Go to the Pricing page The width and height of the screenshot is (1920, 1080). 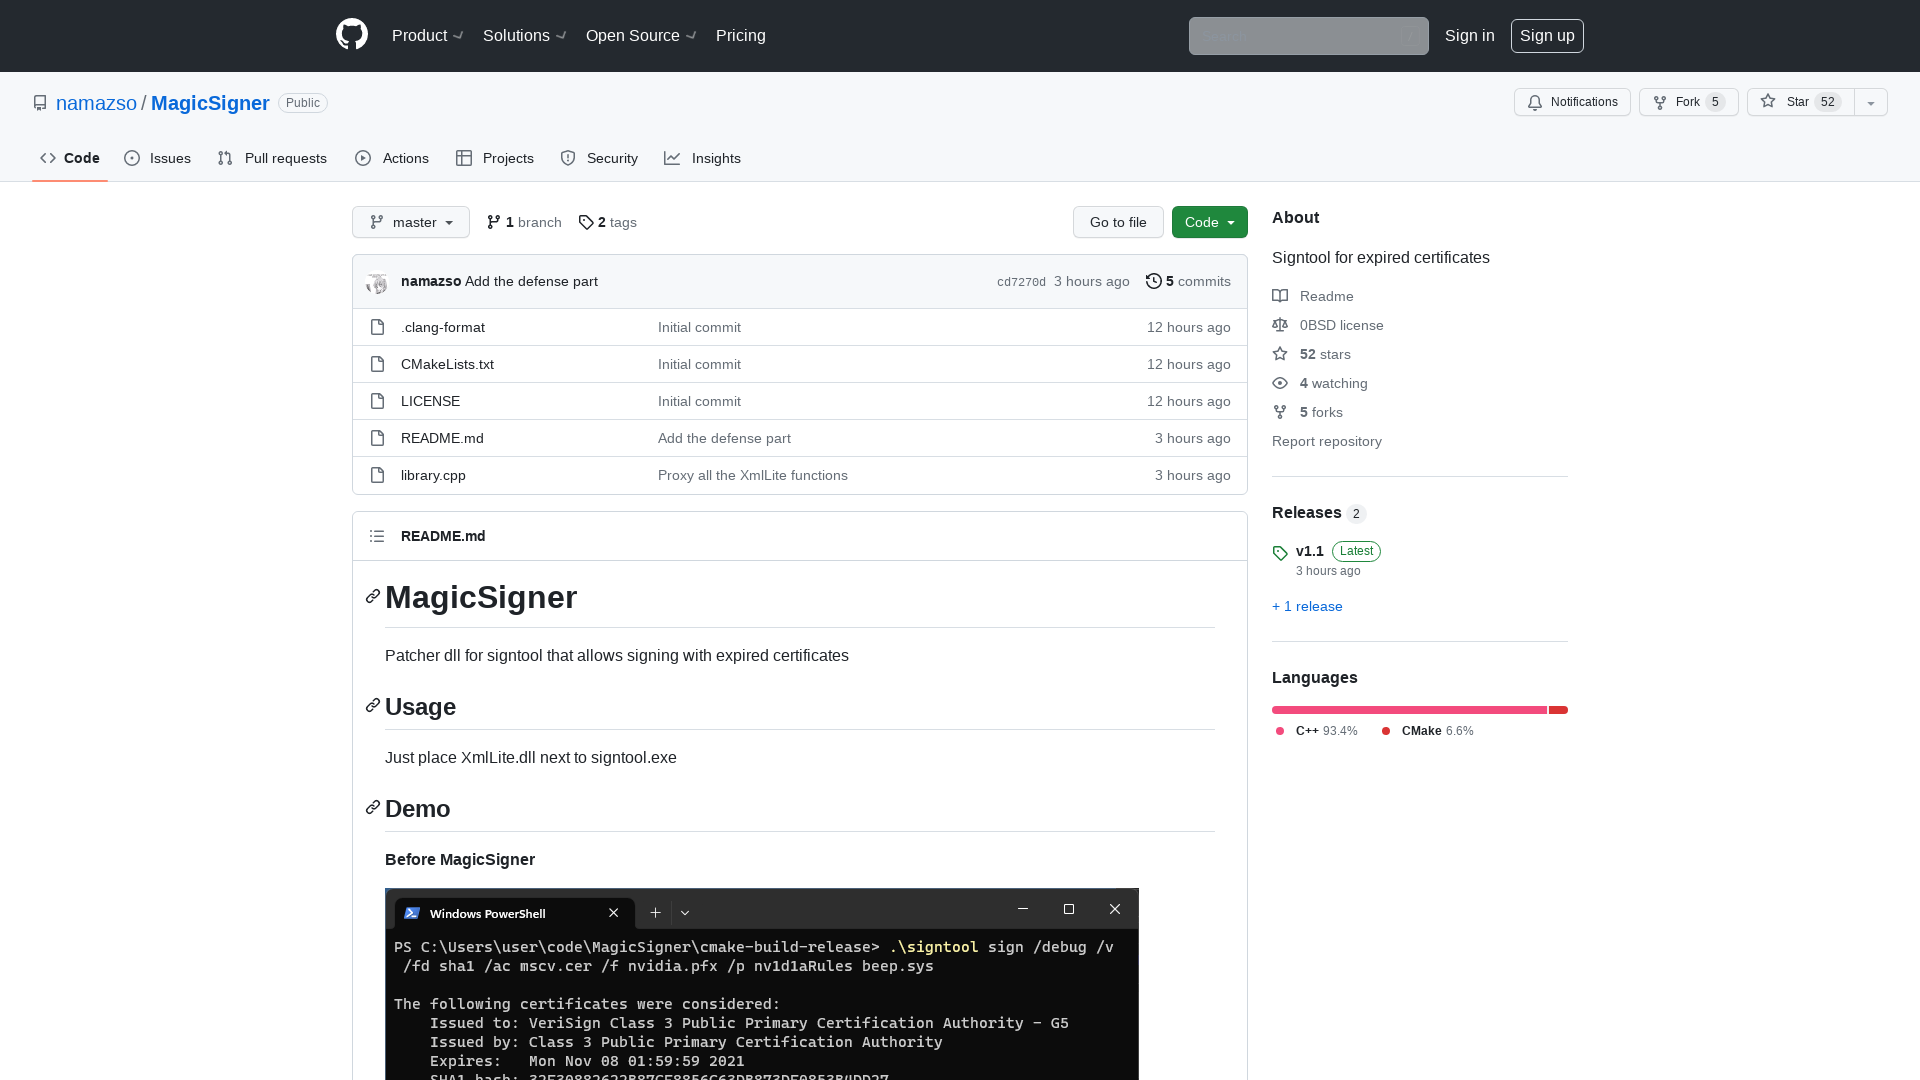point(741,36)
